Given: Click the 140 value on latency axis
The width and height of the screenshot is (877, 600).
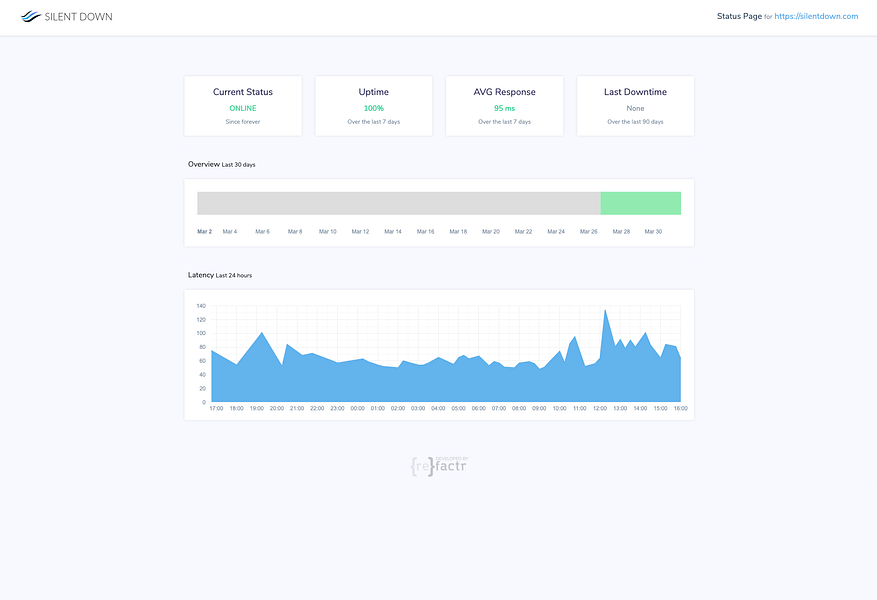Looking at the screenshot, I should tap(201, 306).
